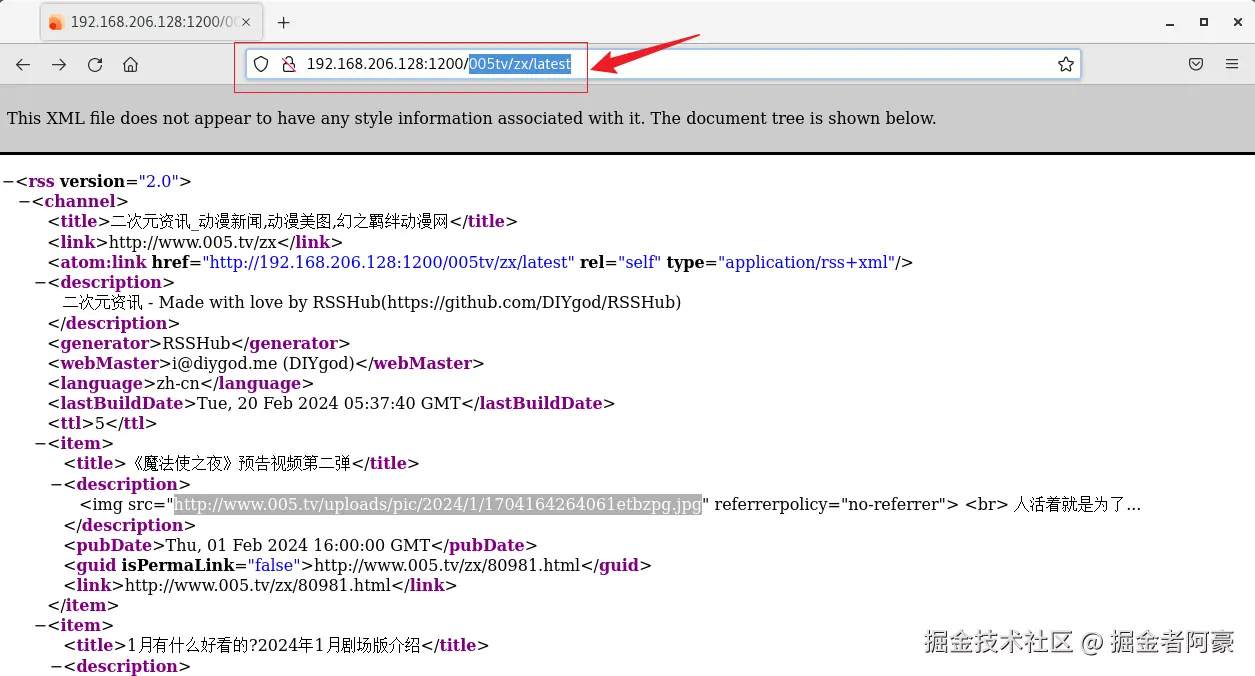Click webMaster value i@diygod.me (DIYgod)

click(265, 363)
